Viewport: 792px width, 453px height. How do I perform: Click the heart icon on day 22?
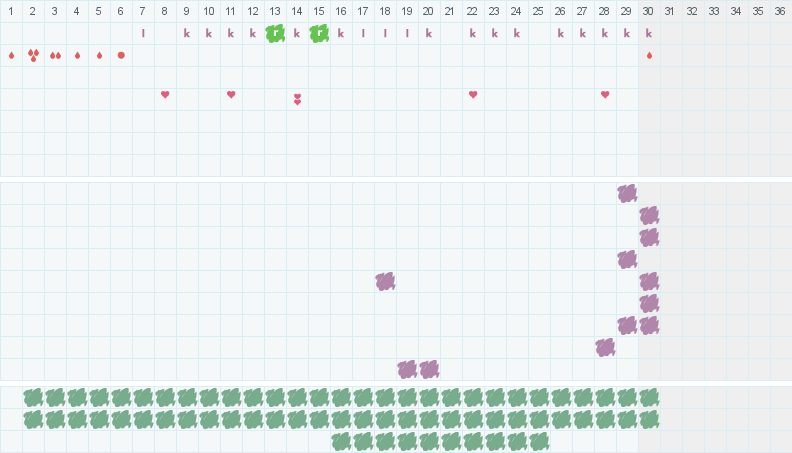click(473, 94)
